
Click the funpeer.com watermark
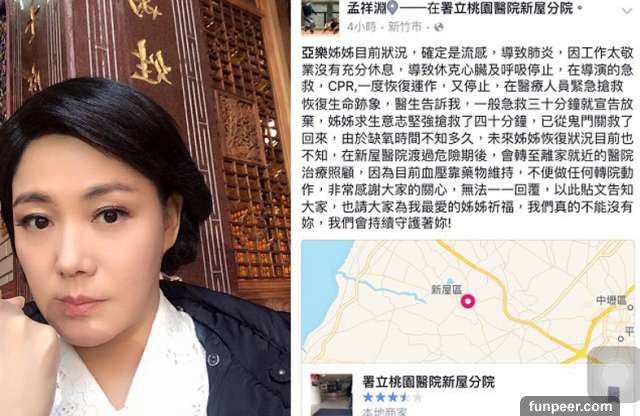[570, 406]
